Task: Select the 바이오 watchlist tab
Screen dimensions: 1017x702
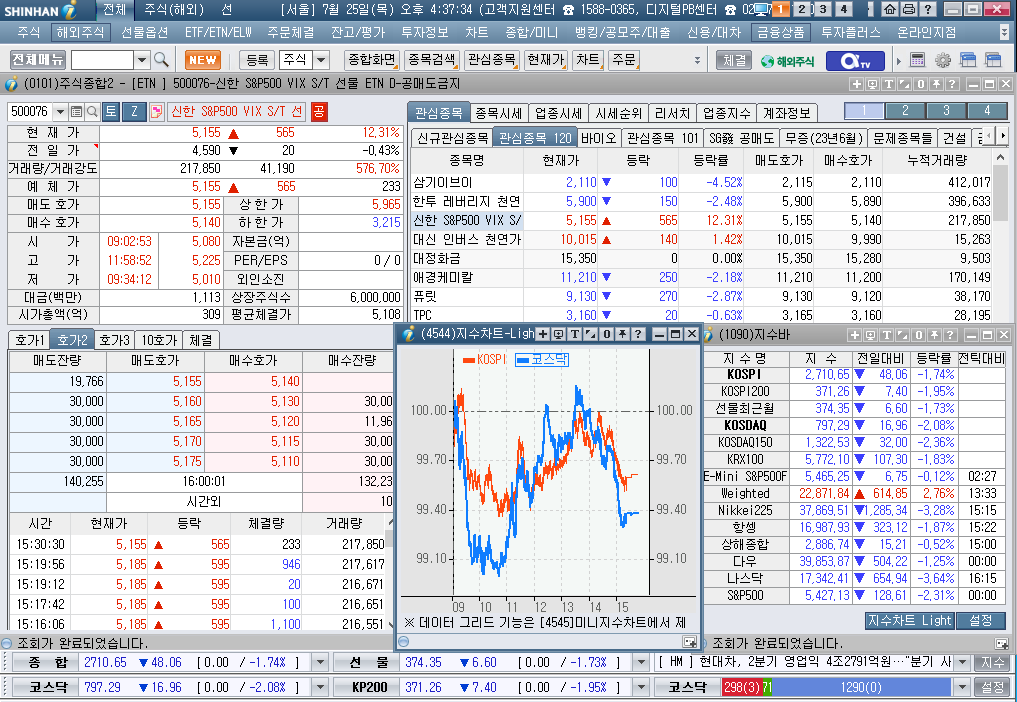Action: [x=597, y=138]
